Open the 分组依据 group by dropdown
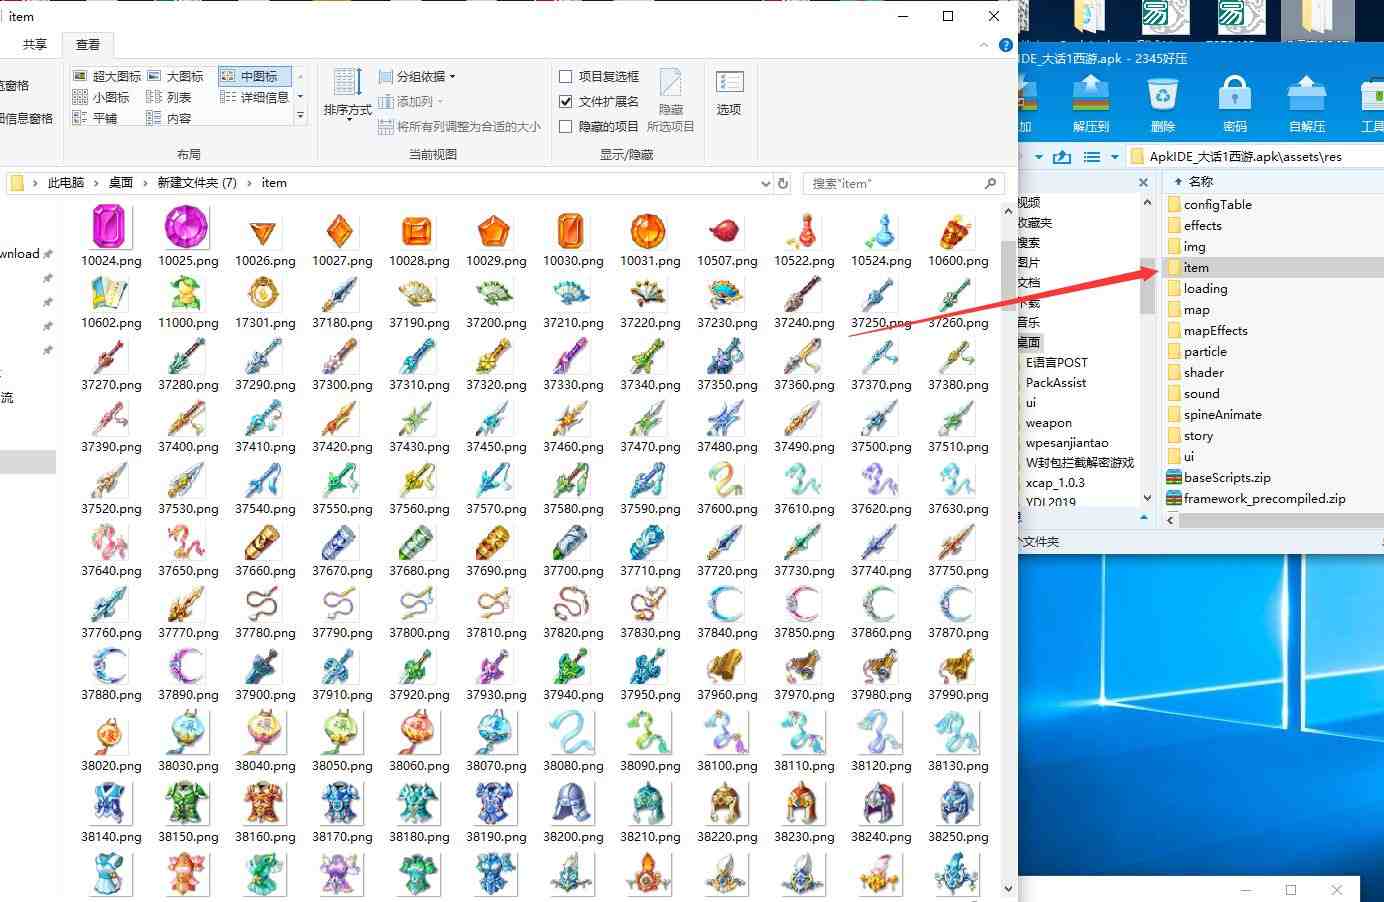The height and width of the screenshot is (902, 1384). pos(417,76)
